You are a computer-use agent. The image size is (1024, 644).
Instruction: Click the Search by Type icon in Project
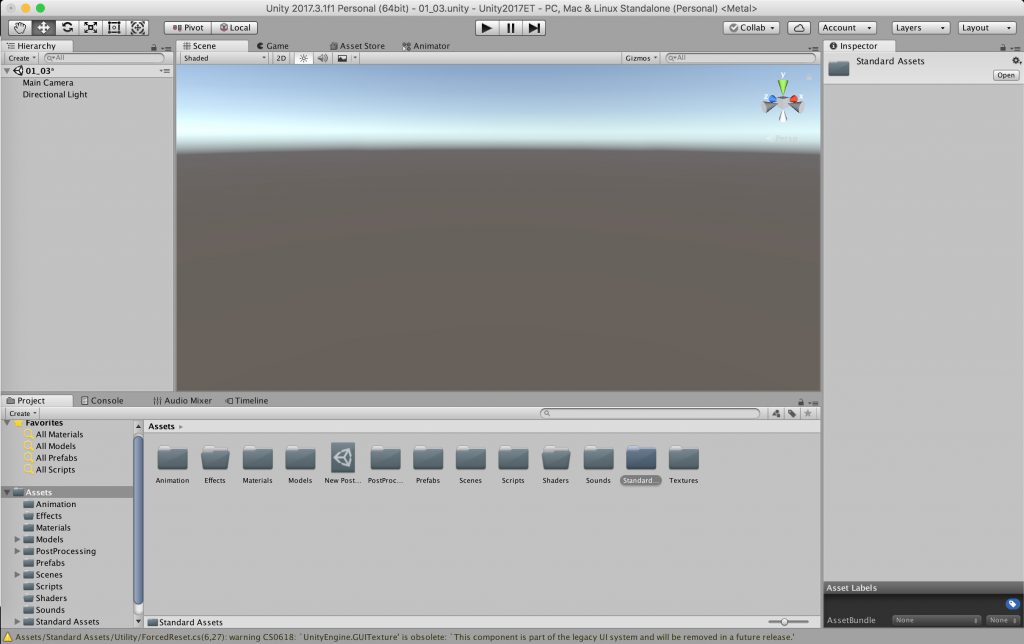coord(776,413)
